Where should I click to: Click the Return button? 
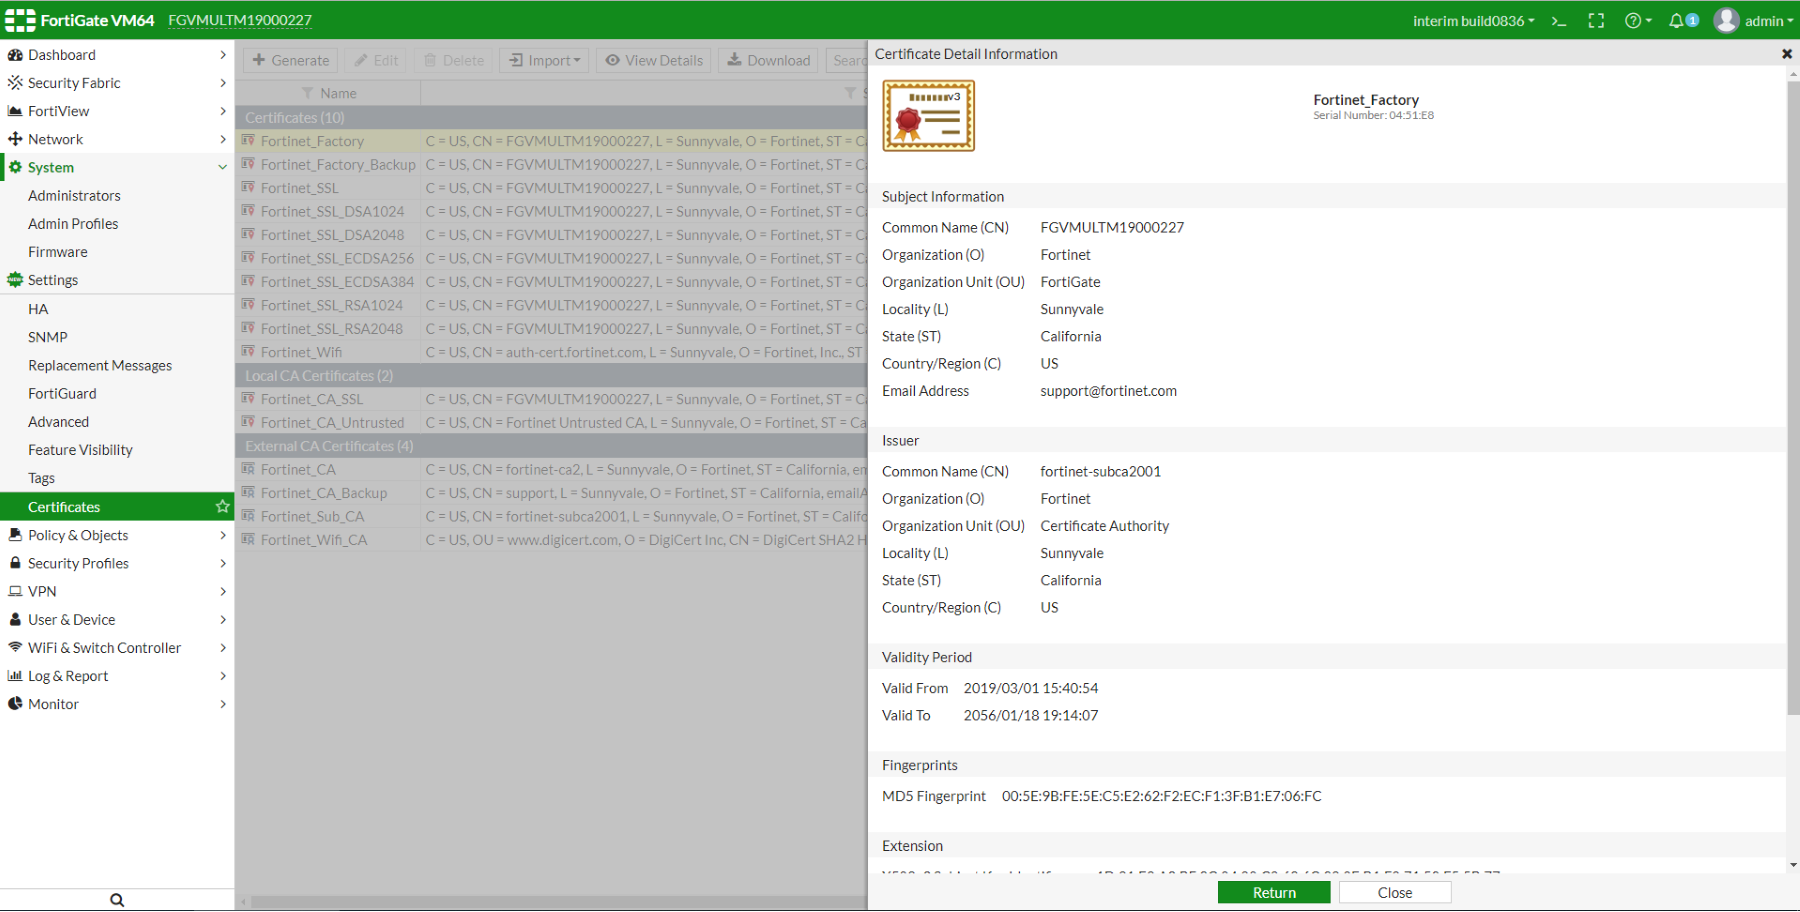click(1273, 891)
